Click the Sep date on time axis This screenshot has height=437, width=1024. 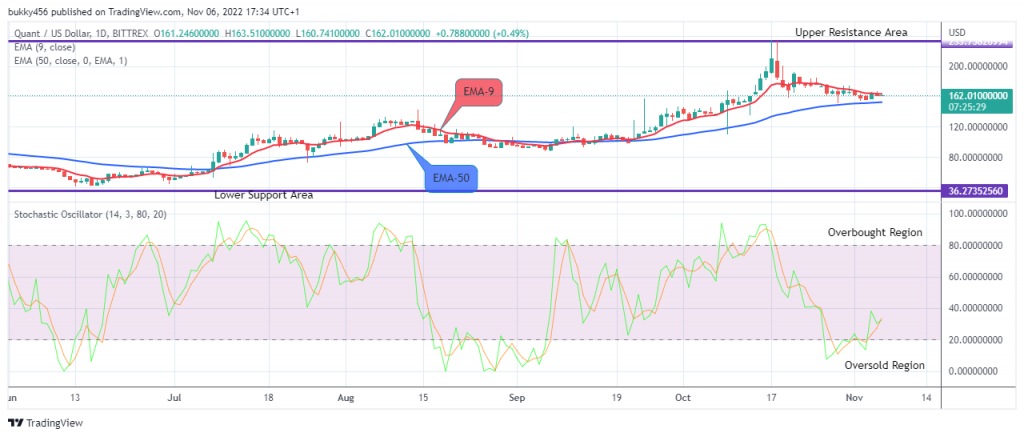point(517,397)
